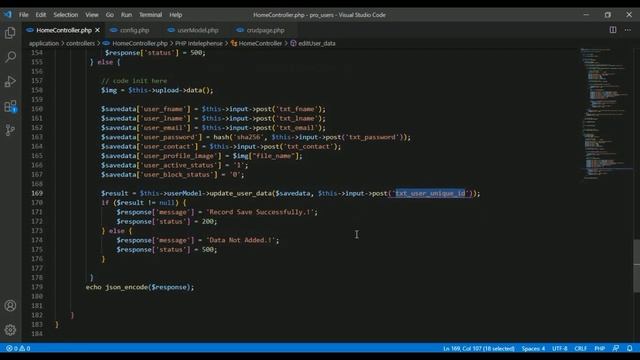Click the VS Code logo icon
The width and height of the screenshot is (640, 360).
8,15
